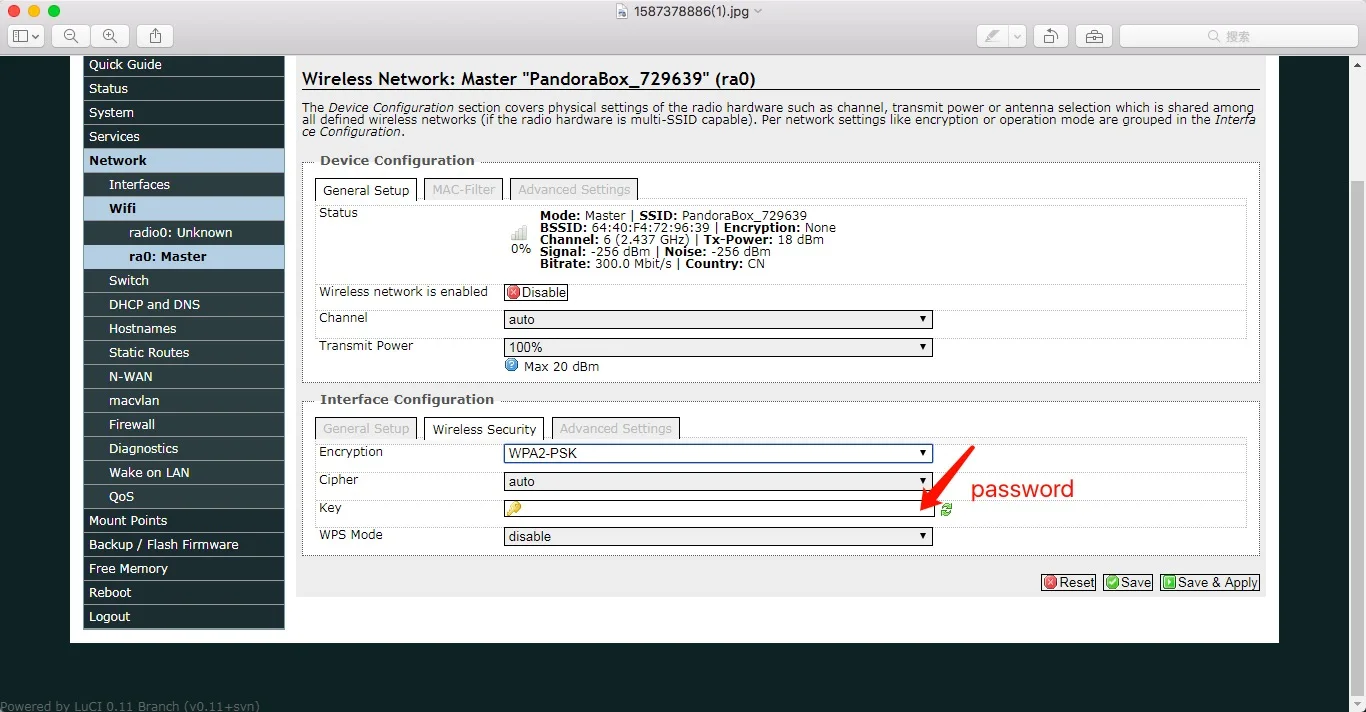Click the Highlight pen tool
Screen dimensions: 1366x712
click(992, 36)
